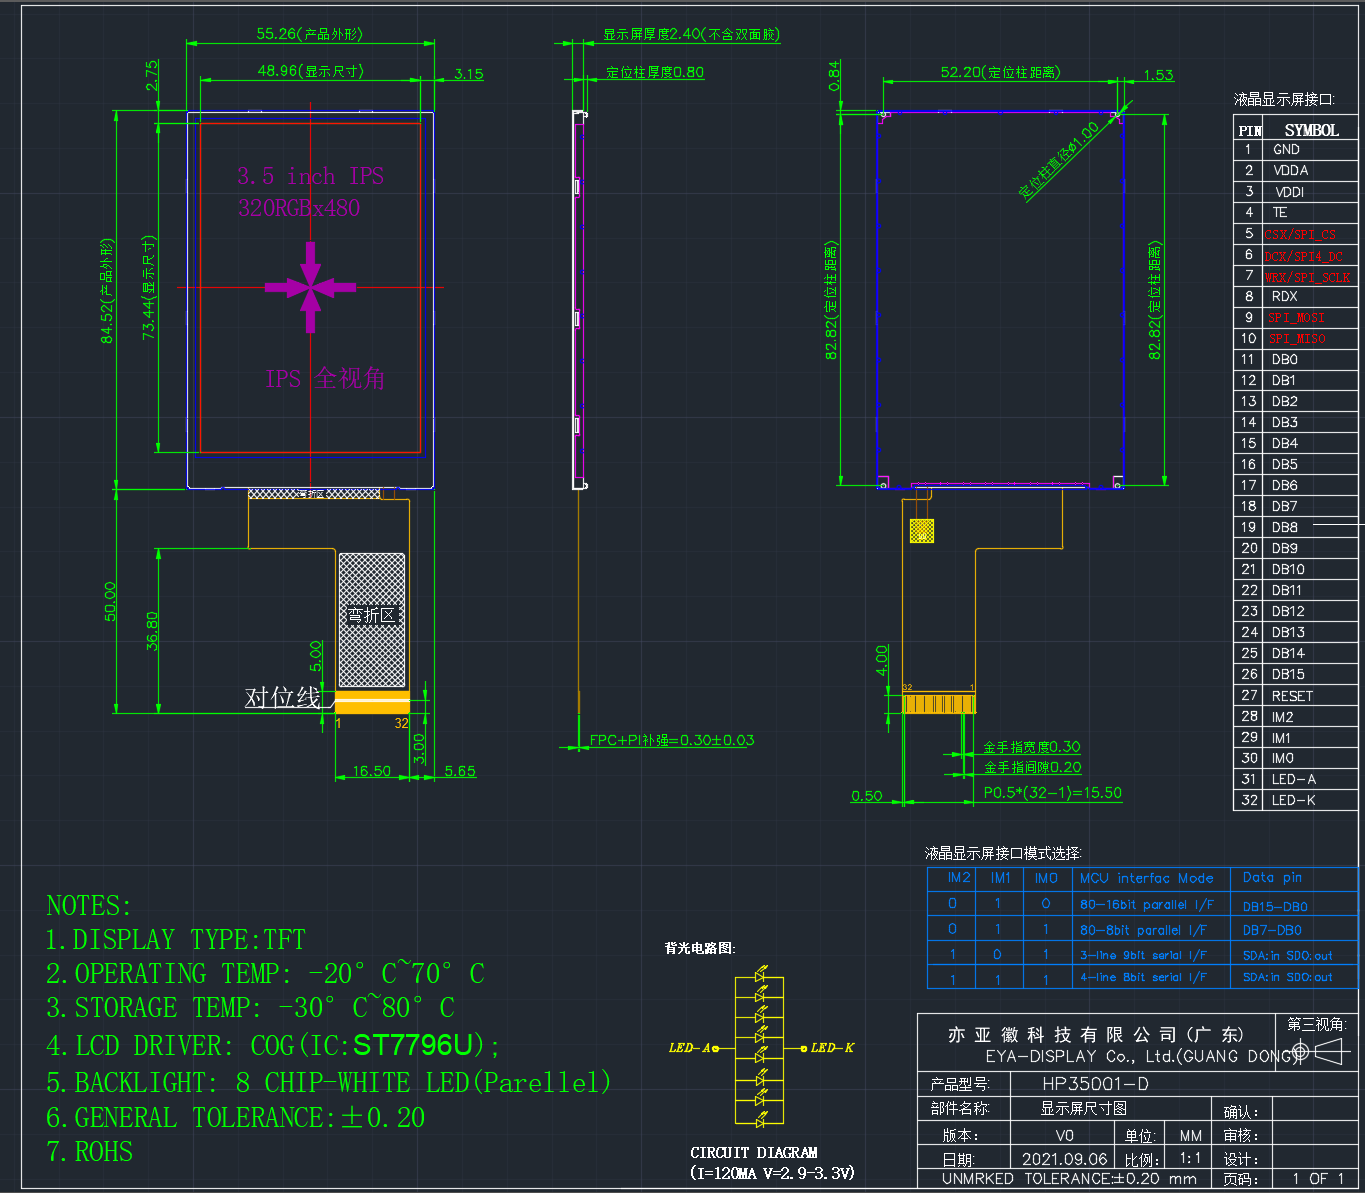Screen dimensions: 1365x1193
Task: Click the "5.BACKLIGHT: 8 CHIP-WHITE LED" note
Action: point(329,1083)
